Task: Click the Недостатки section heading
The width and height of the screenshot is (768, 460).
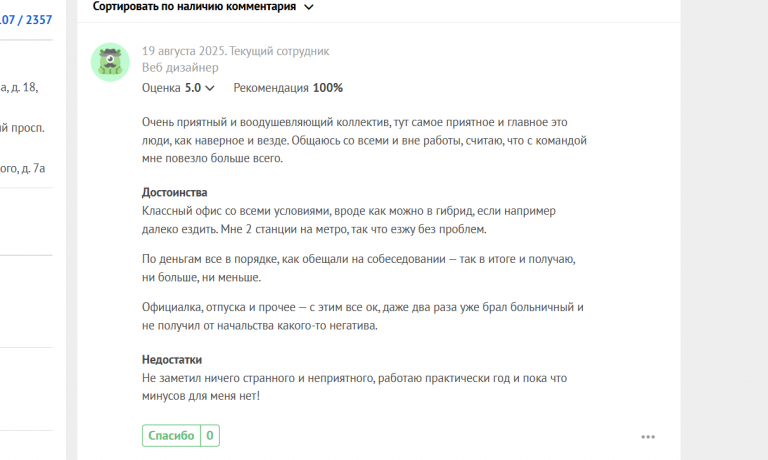Action: tap(172, 360)
